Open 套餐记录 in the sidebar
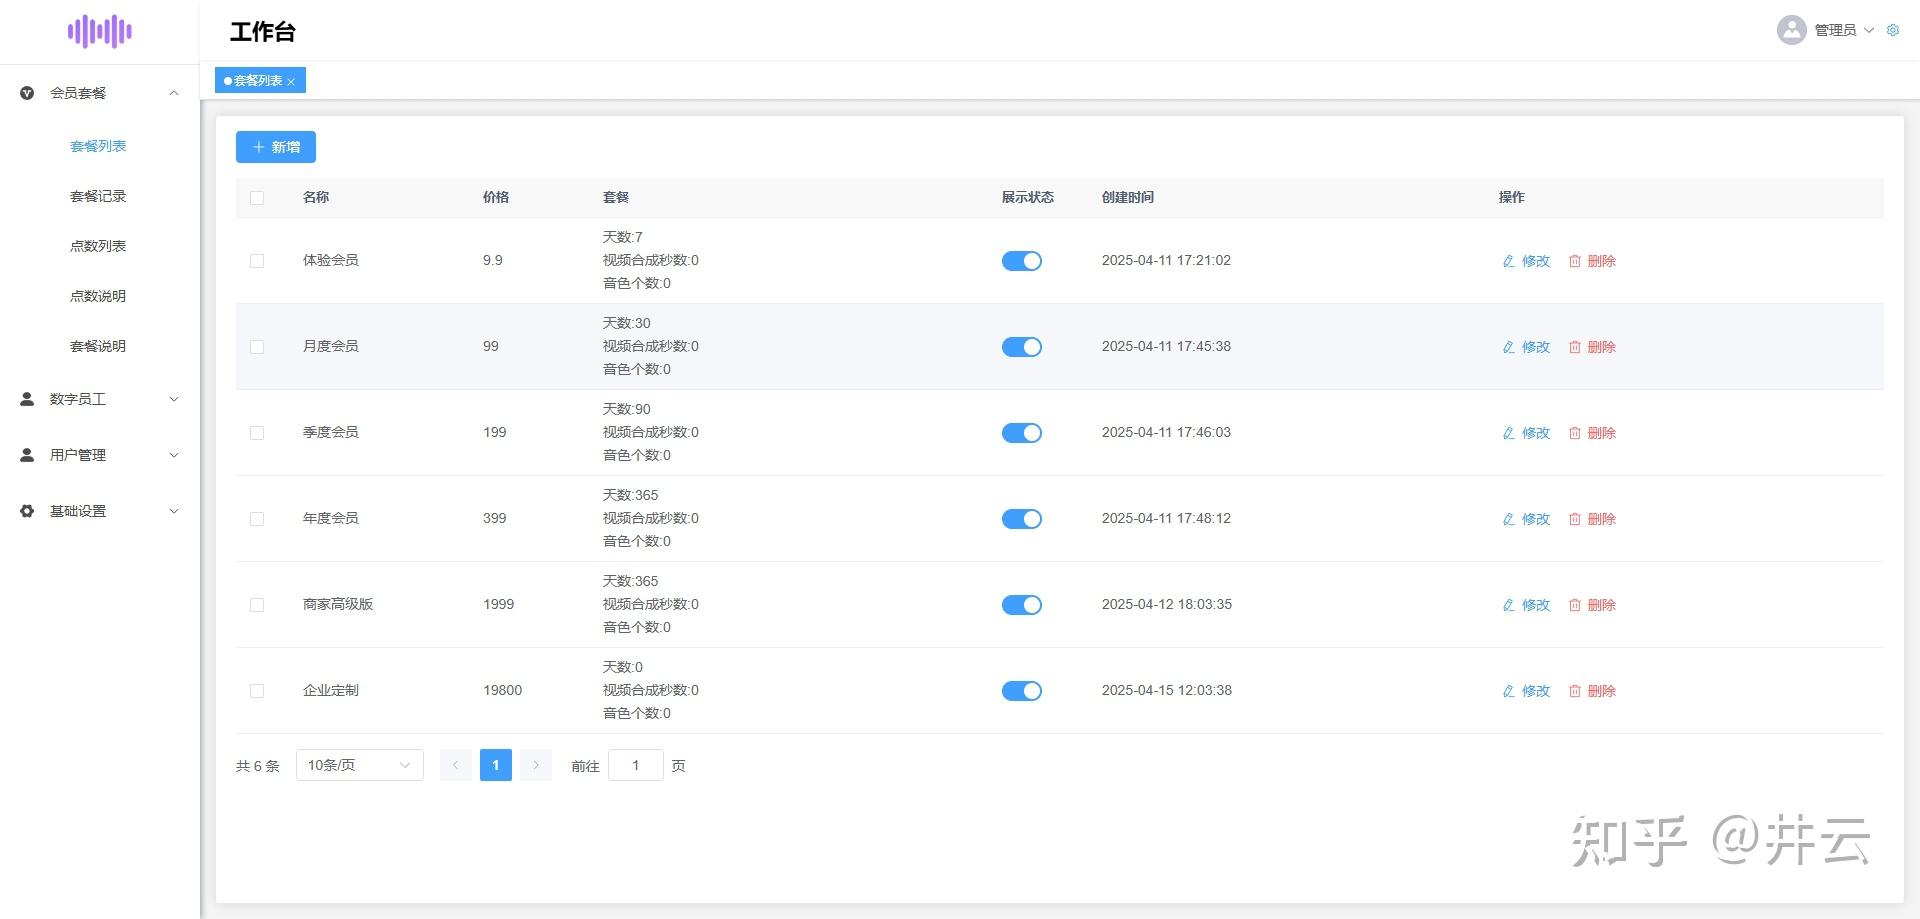This screenshot has width=1920, height=919. (98, 196)
